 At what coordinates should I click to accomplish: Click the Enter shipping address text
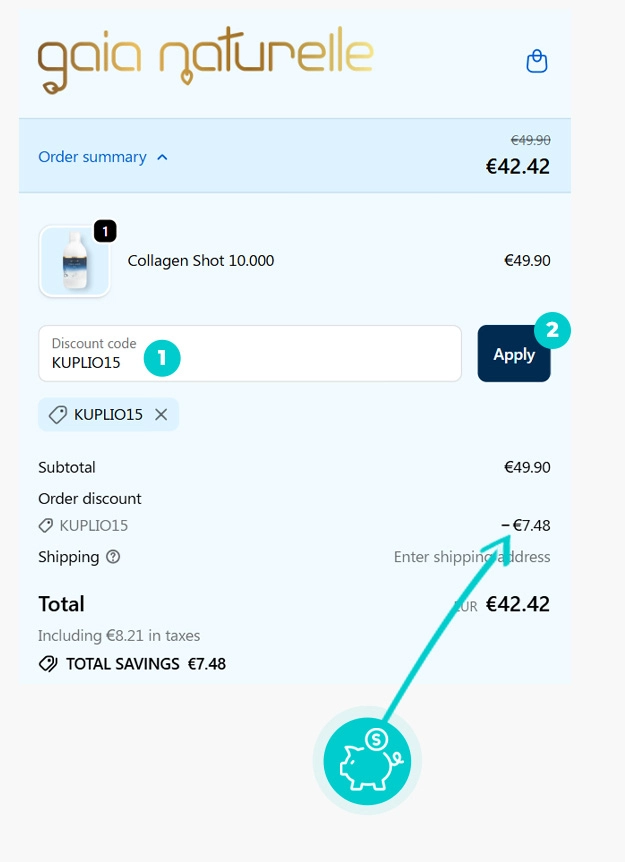472,557
